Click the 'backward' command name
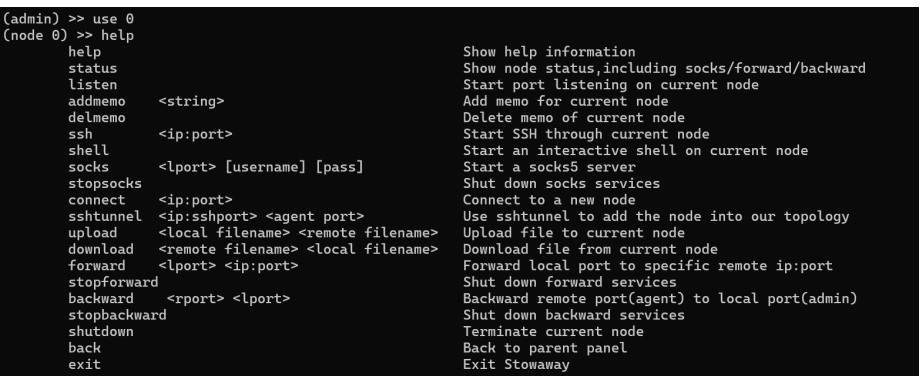This screenshot has width=922, height=378. (101, 299)
